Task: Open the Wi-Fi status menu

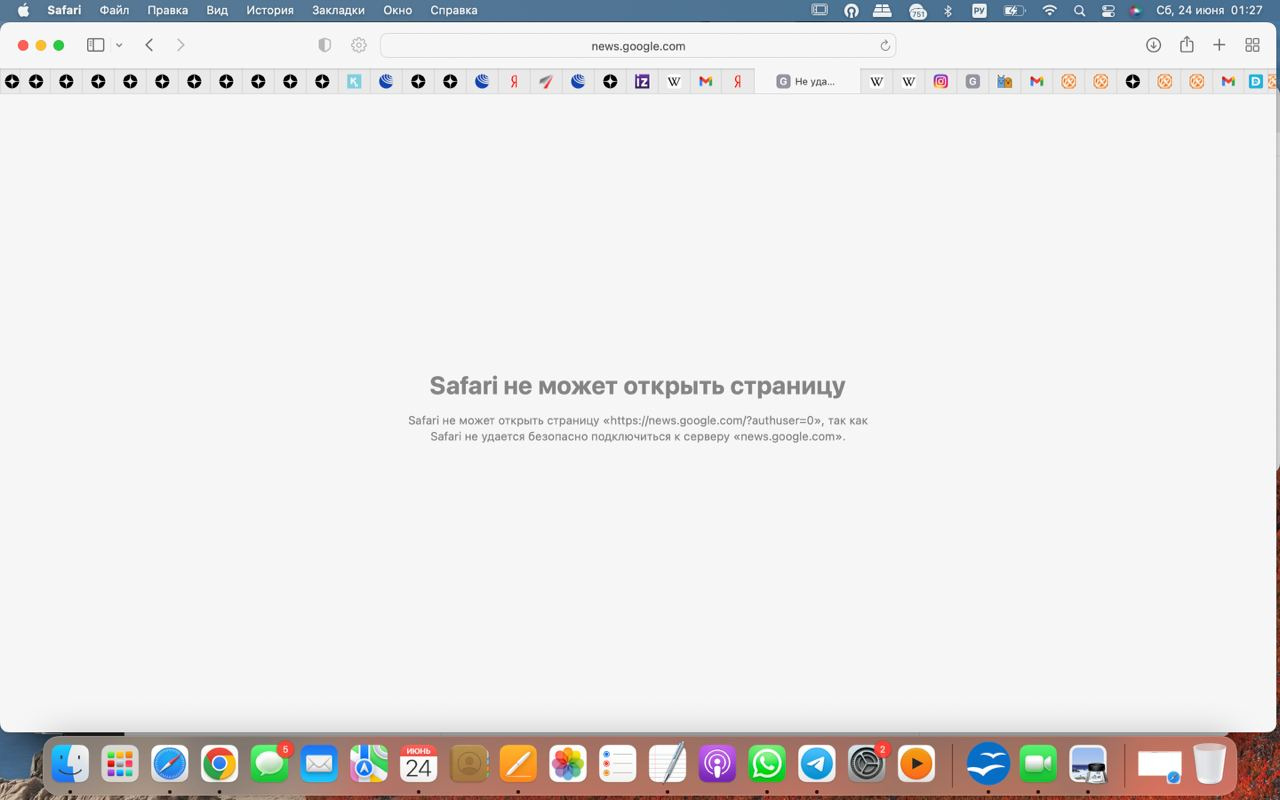Action: (x=1049, y=10)
